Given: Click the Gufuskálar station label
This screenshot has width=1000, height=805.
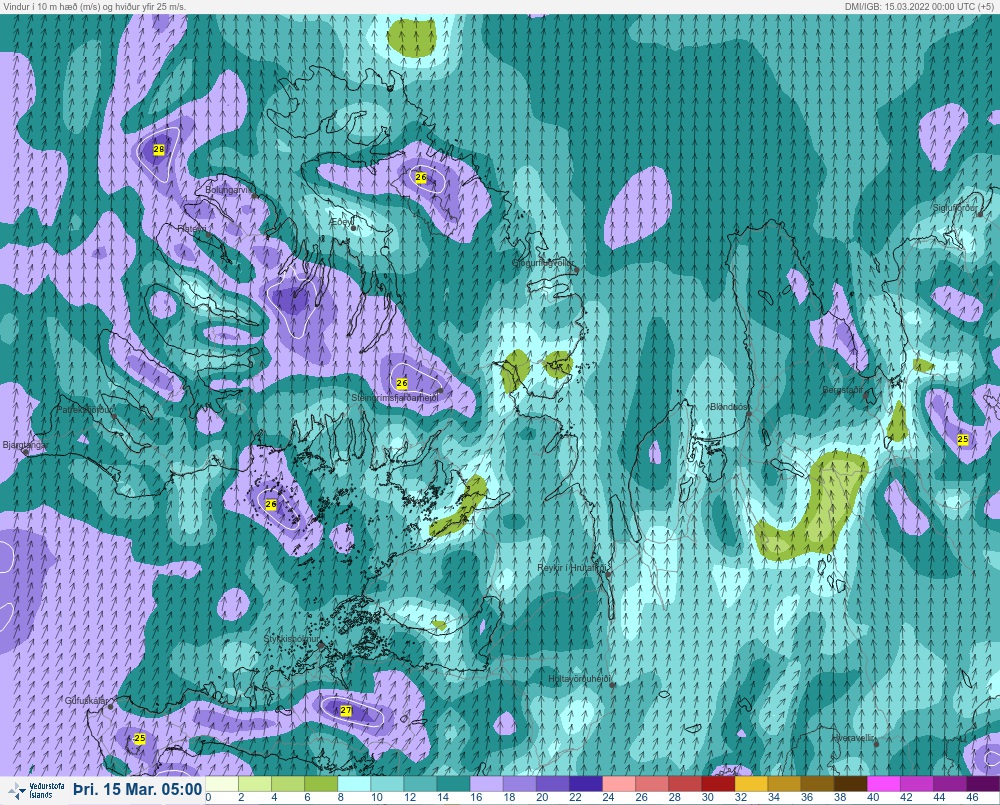Looking at the screenshot, I should [86, 701].
